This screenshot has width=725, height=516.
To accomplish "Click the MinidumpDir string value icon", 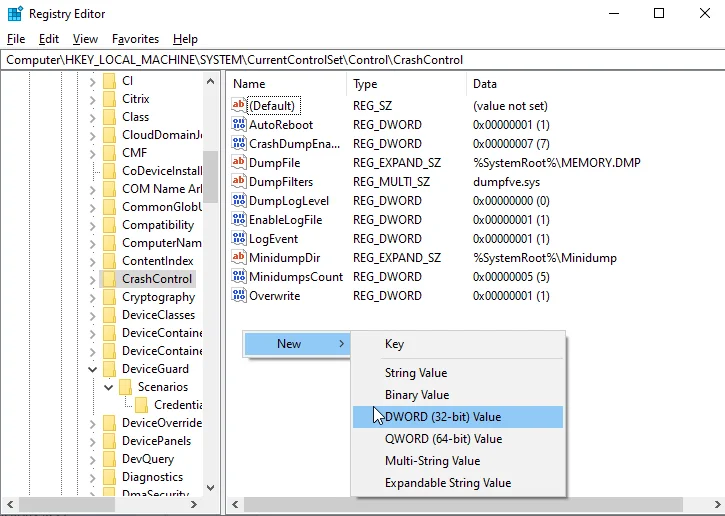I will (x=239, y=257).
